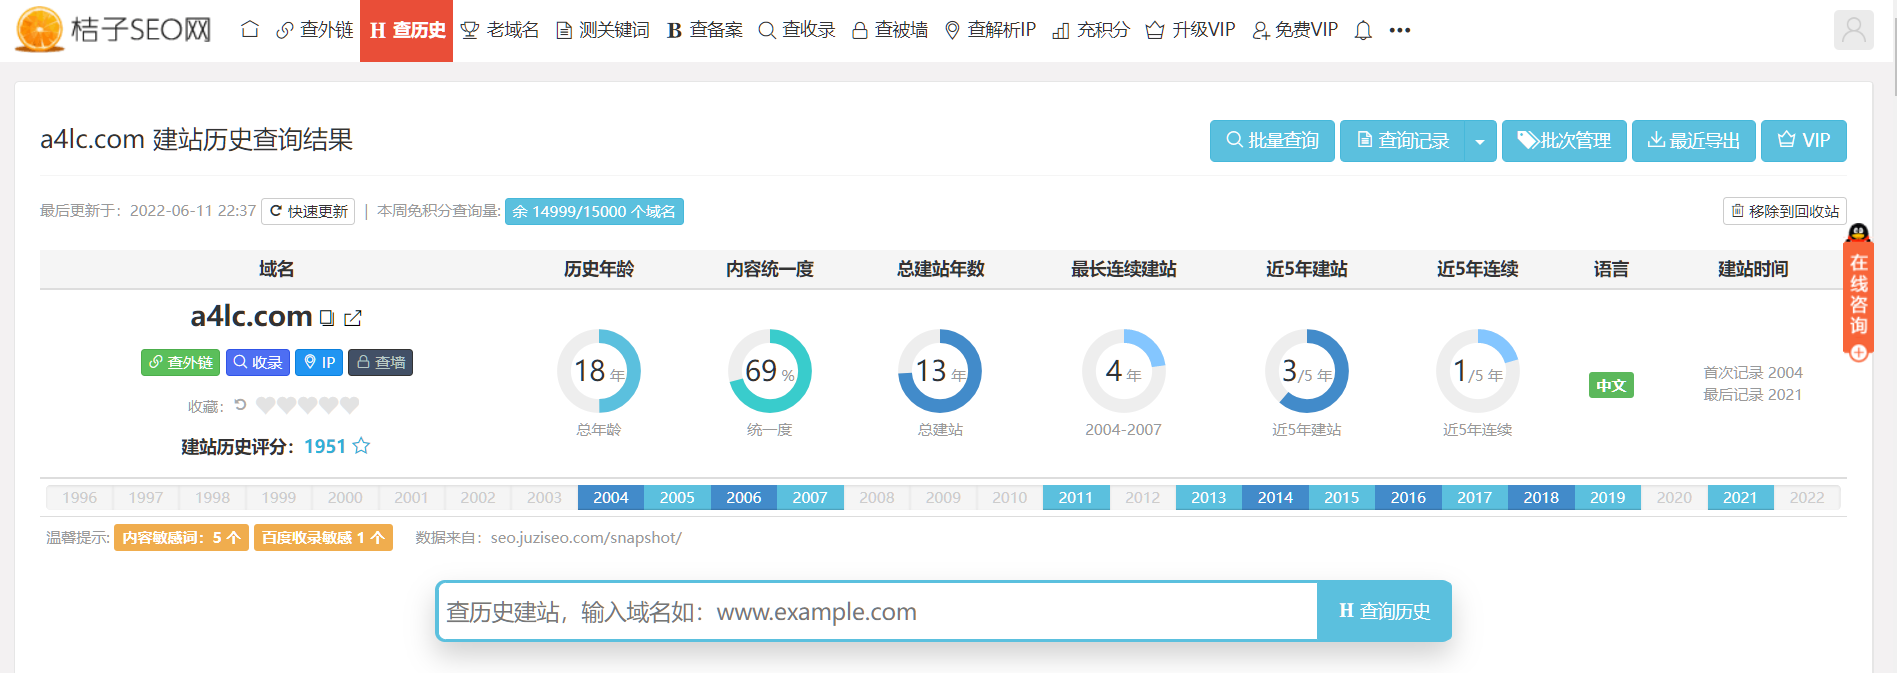Copy domain a4lc.com icon
Screen dimensions: 1897x673
[327, 318]
